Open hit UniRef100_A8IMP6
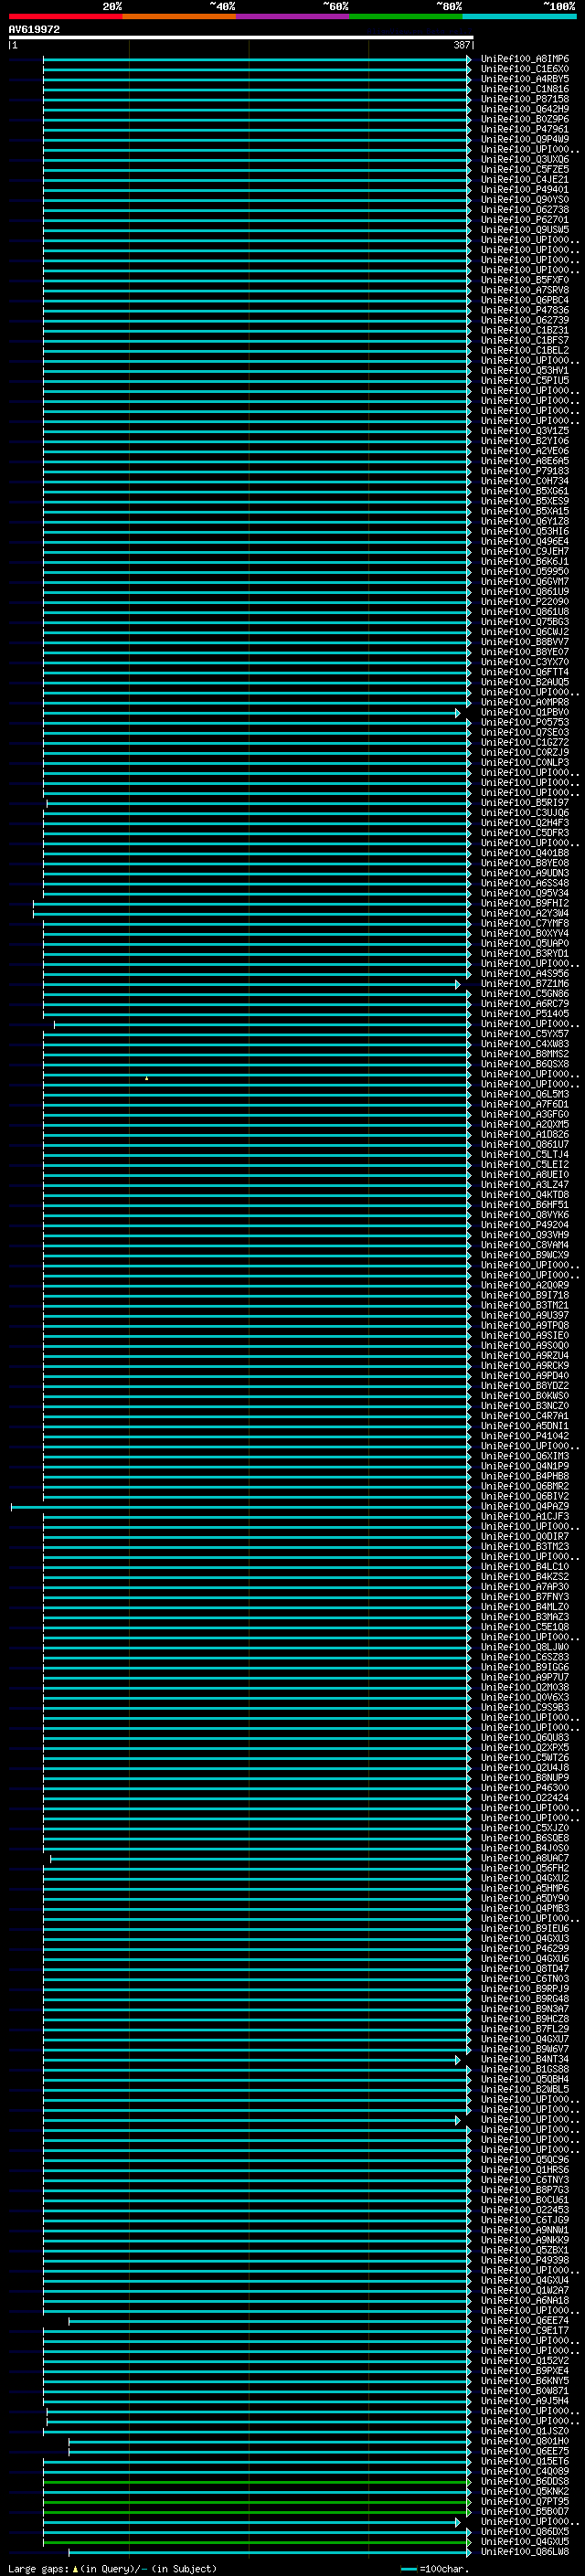Viewport: 585px width, 2576px height. pos(524,59)
